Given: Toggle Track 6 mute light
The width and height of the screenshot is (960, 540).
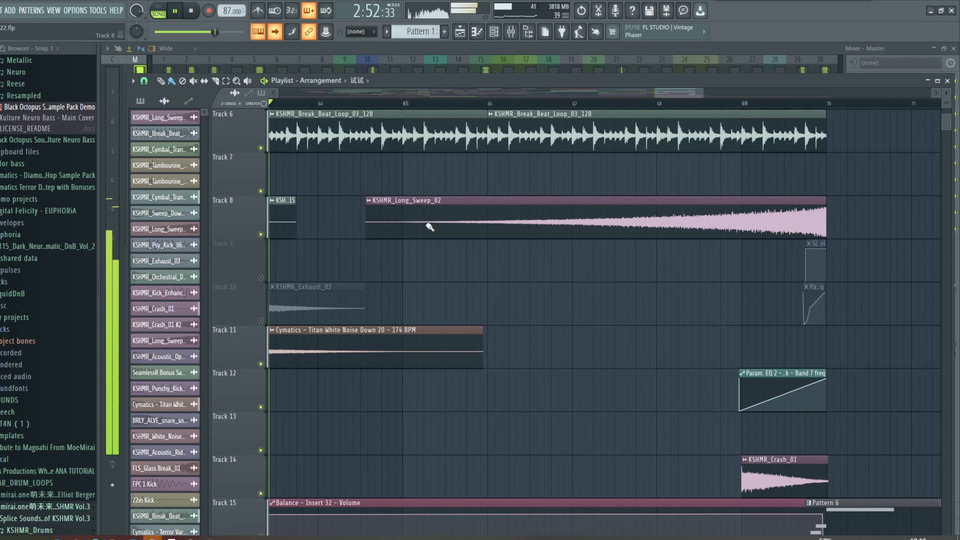Looking at the screenshot, I should tap(262, 149).
